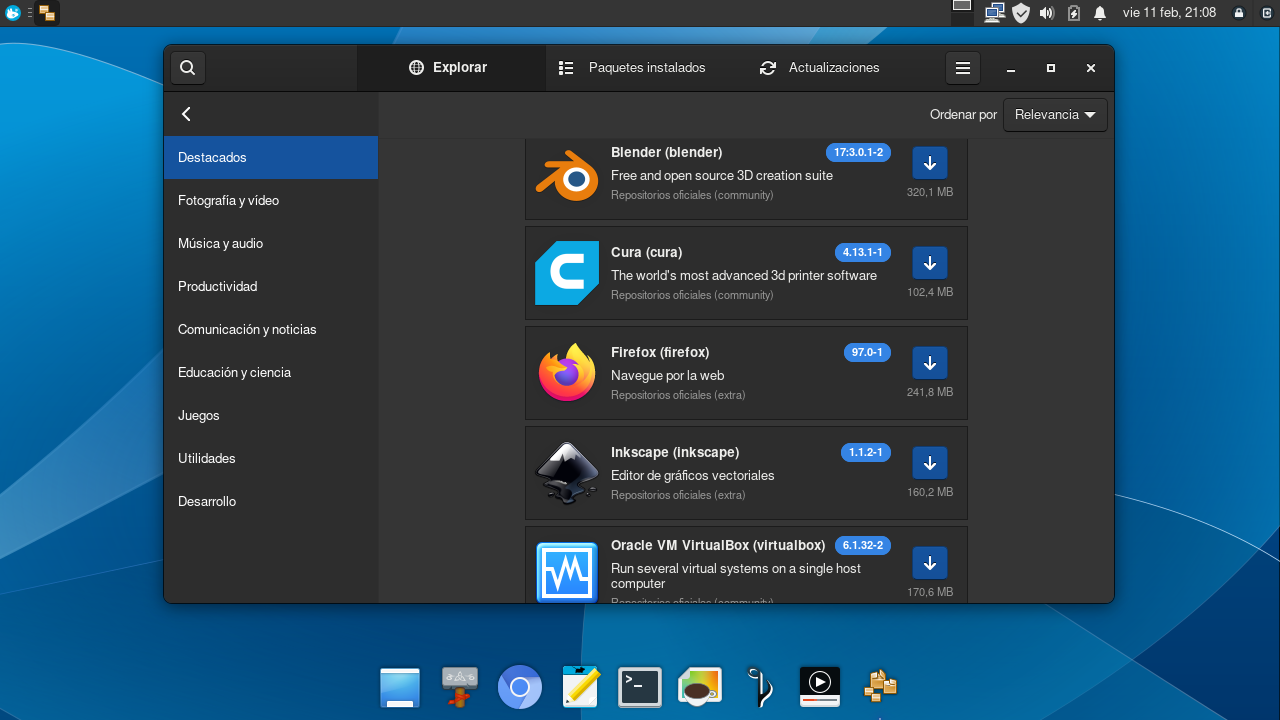The height and width of the screenshot is (720, 1280).
Task: Click the top-left applications menu icon
Action: point(13,13)
